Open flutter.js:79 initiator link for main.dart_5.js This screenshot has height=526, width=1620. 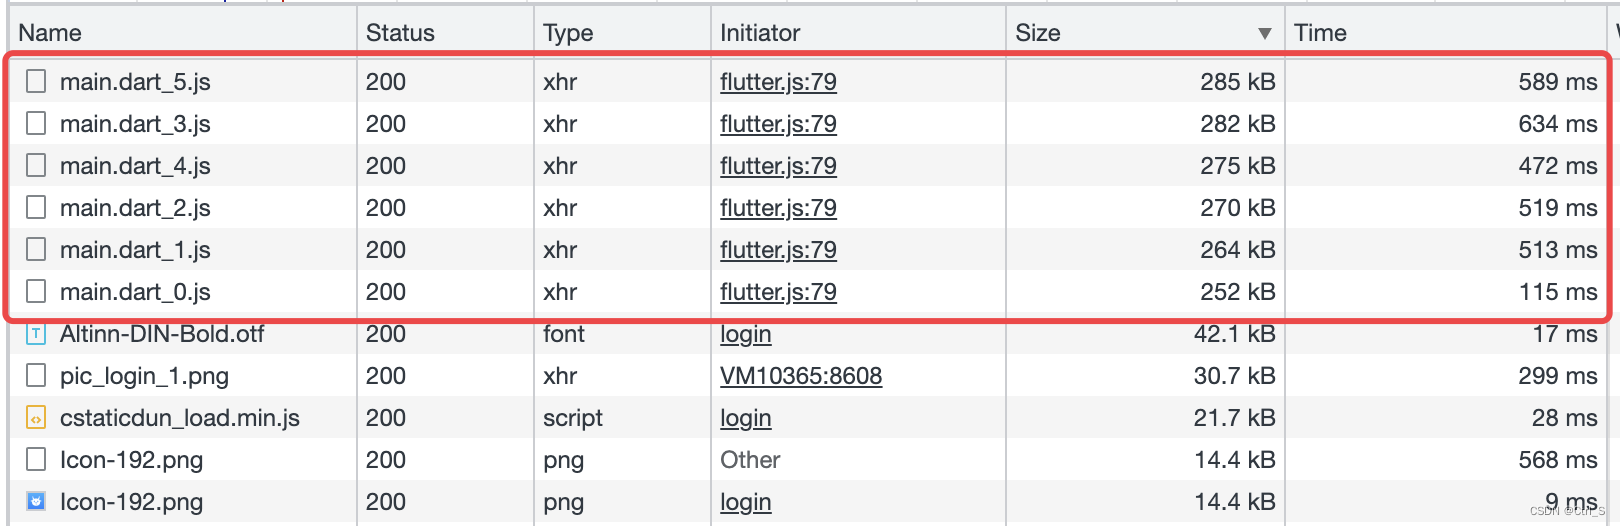778,82
